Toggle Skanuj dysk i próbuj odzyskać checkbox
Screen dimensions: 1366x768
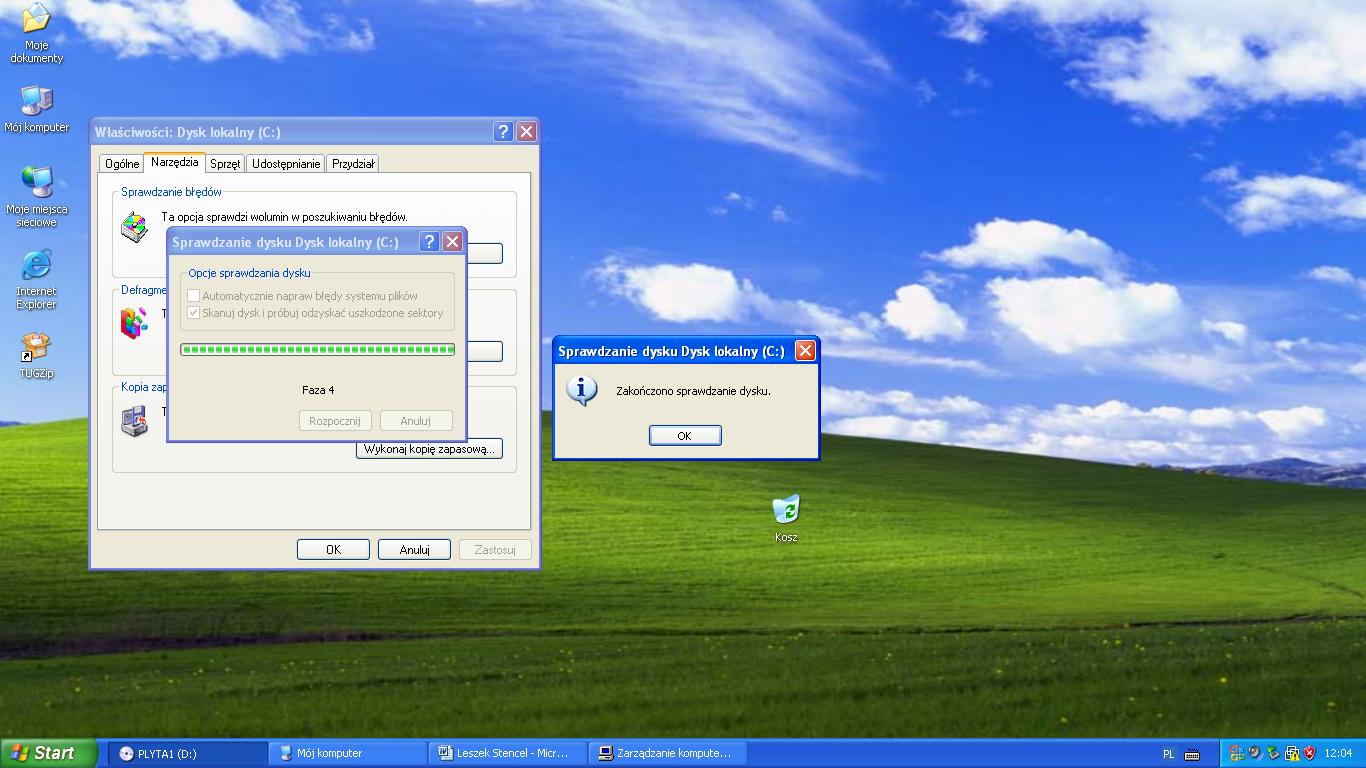click(194, 313)
